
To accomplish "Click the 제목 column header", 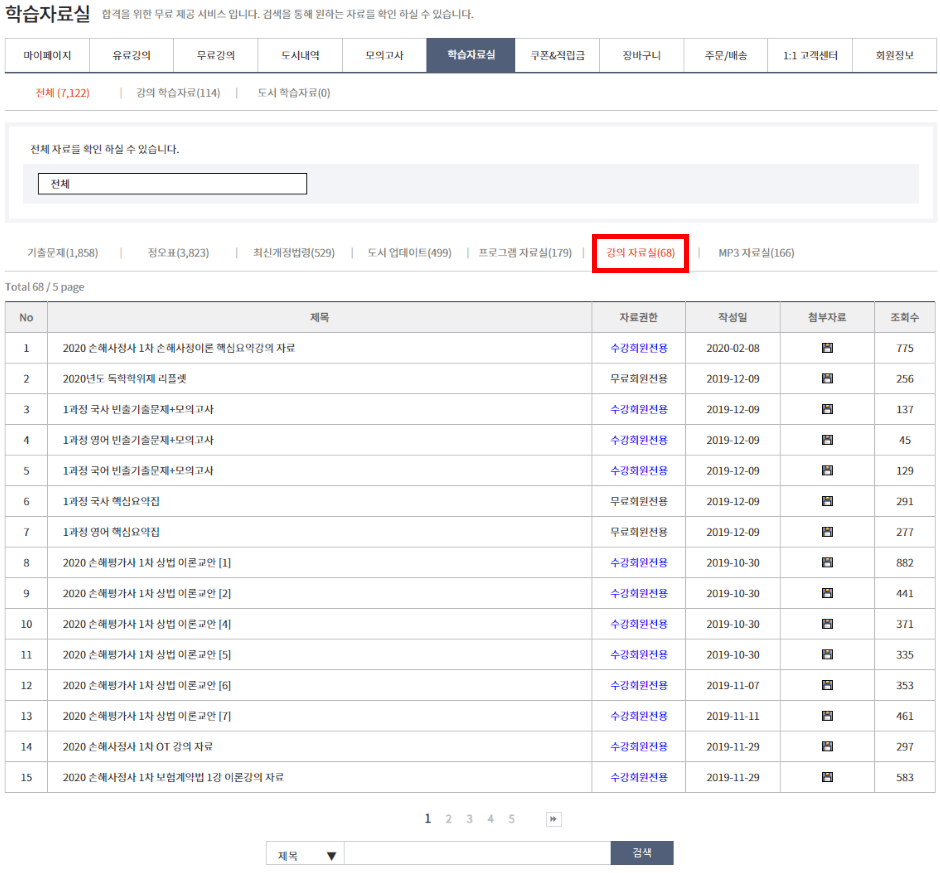I will click(x=320, y=317).
